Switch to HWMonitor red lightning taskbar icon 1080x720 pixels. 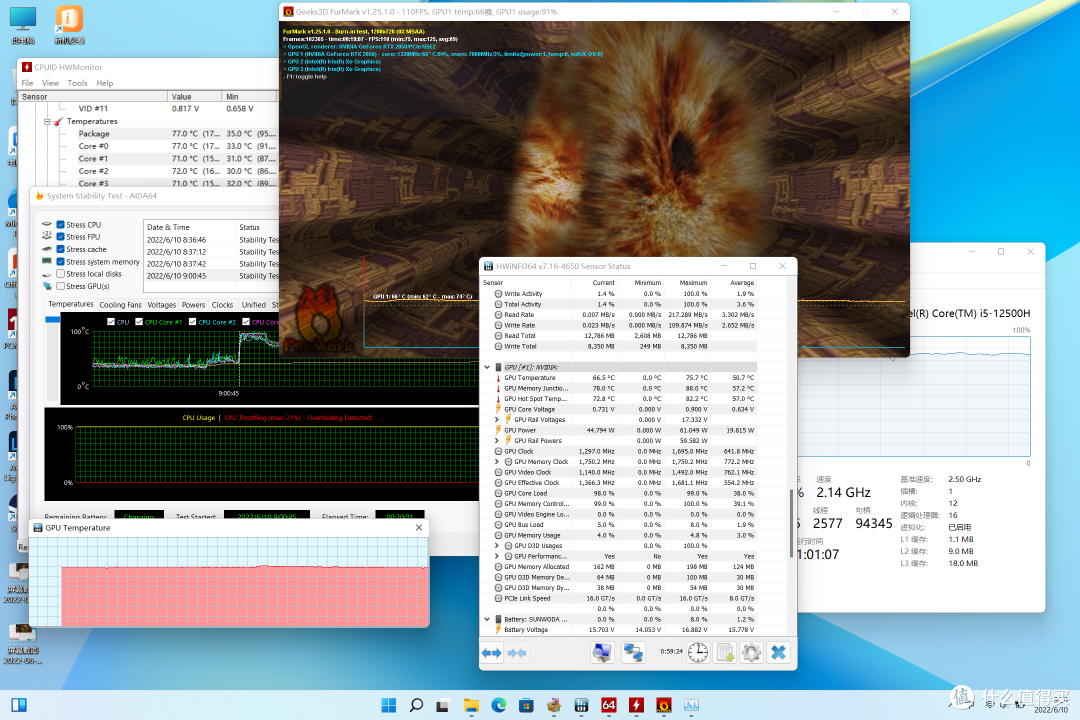(x=636, y=705)
